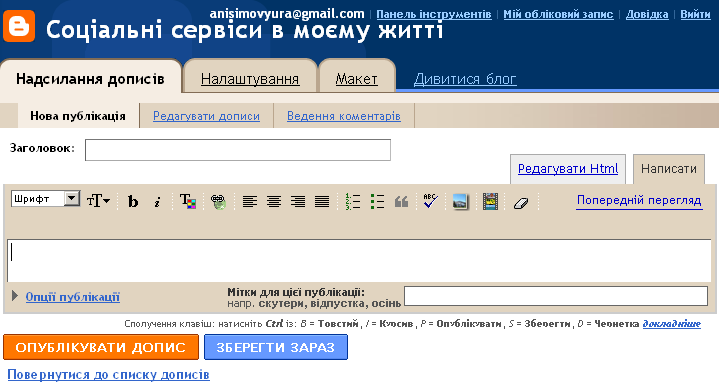
Task: Open the Панель інструментів link
Action: (x=434, y=14)
